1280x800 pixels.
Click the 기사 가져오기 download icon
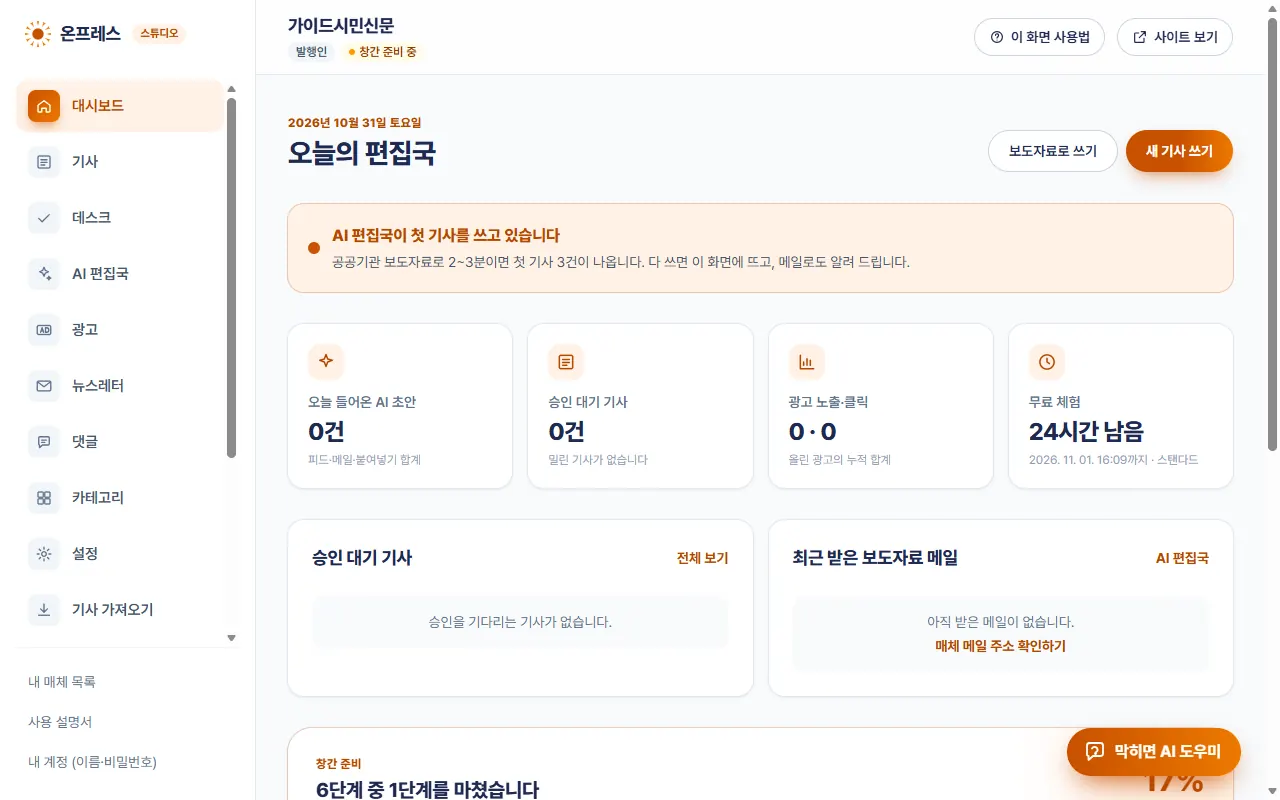(x=44, y=610)
